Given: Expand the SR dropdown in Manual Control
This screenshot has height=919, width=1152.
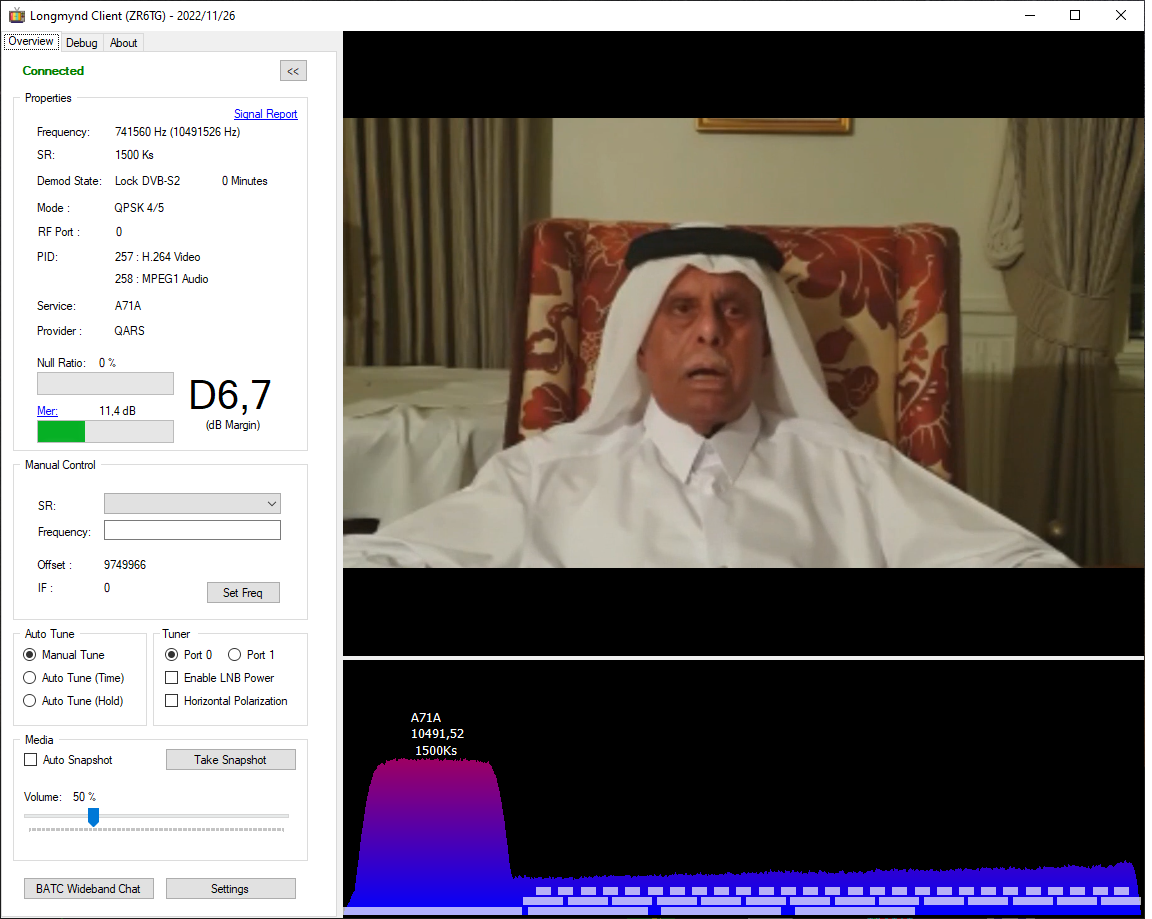Looking at the screenshot, I should pyautogui.click(x=272, y=504).
